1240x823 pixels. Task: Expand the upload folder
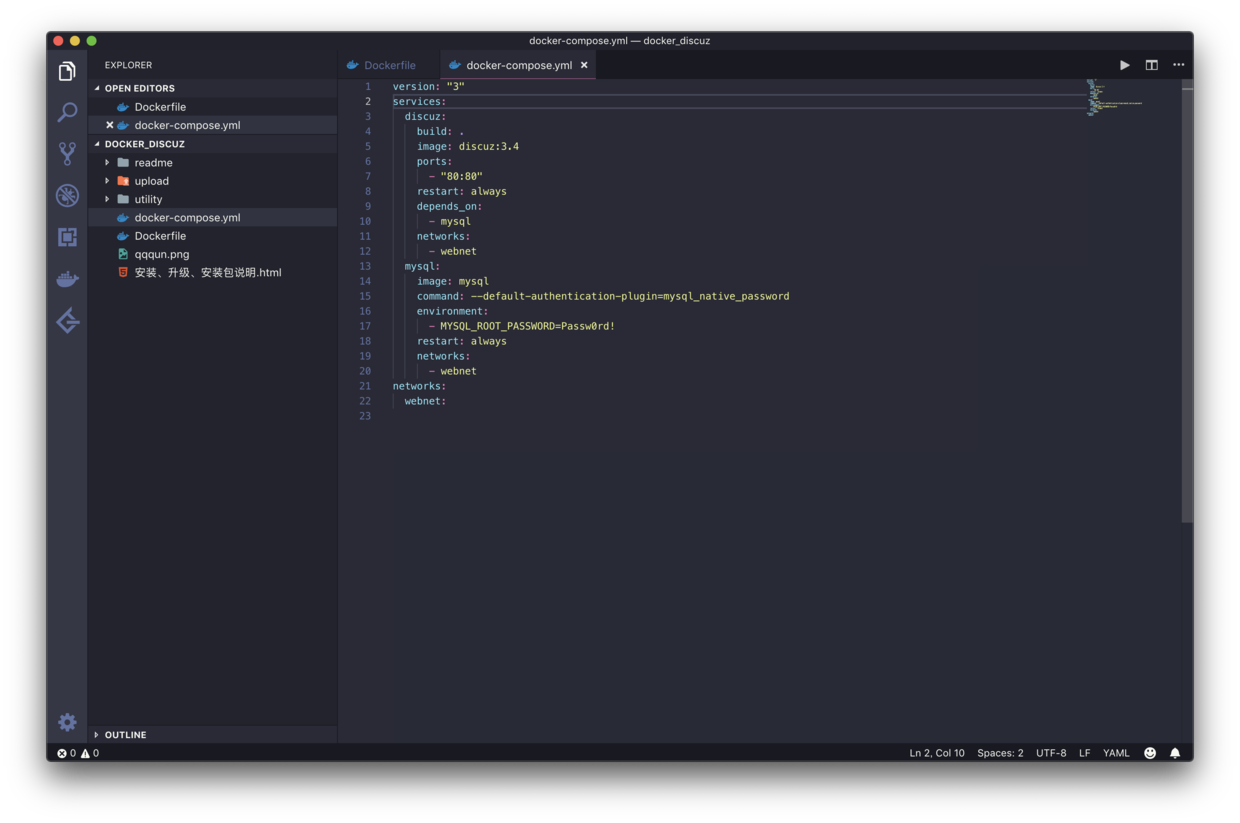tap(107, 180)
